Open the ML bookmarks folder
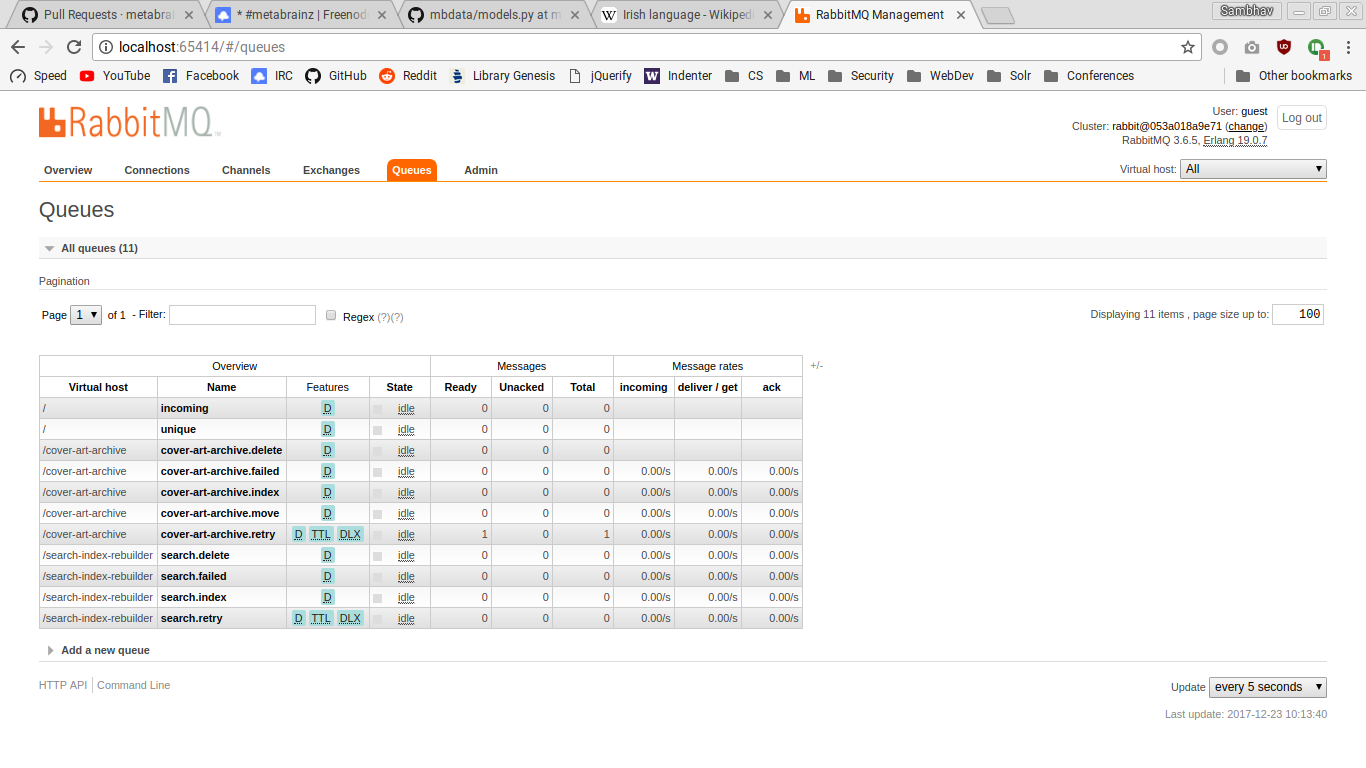Viewport: 1366px width, 768px height. [795, 76]
